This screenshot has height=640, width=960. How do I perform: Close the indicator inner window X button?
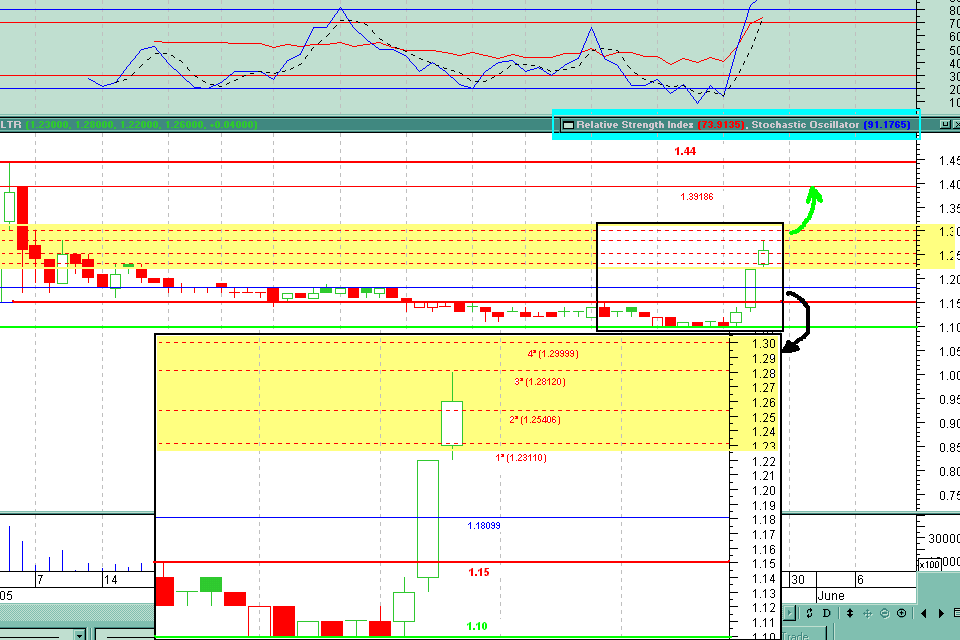click(x=957, y=124)
